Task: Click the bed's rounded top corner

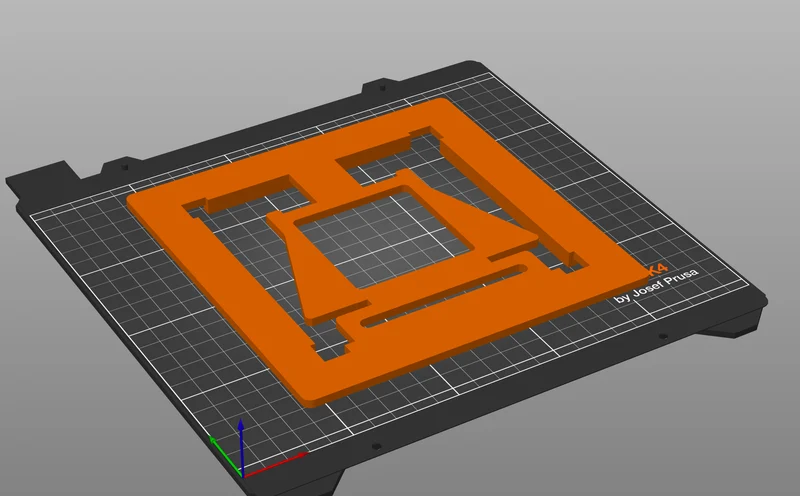Action: 472,65
